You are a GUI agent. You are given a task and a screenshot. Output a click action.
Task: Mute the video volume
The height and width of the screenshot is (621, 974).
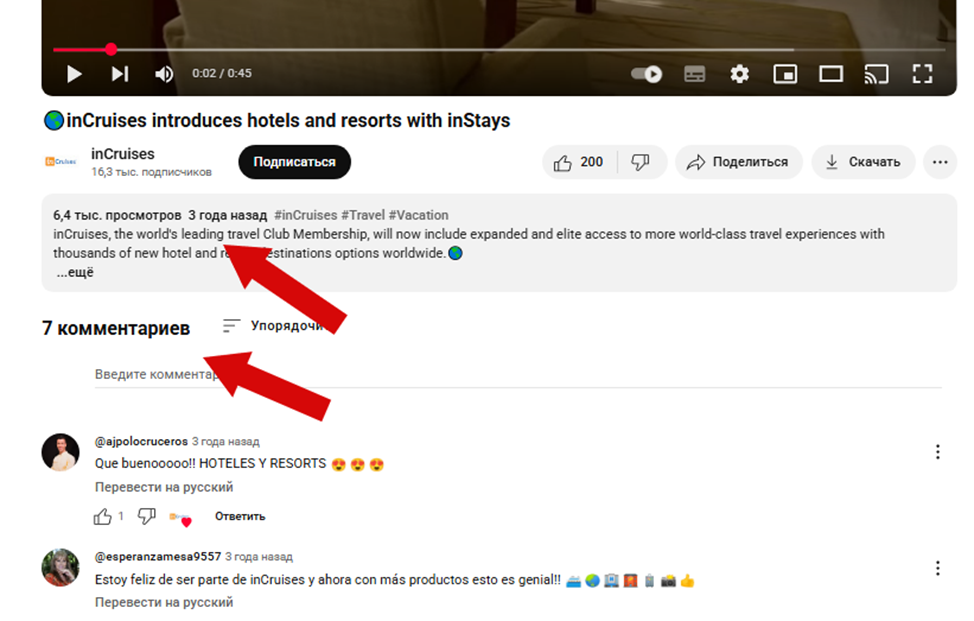[164, 74]
